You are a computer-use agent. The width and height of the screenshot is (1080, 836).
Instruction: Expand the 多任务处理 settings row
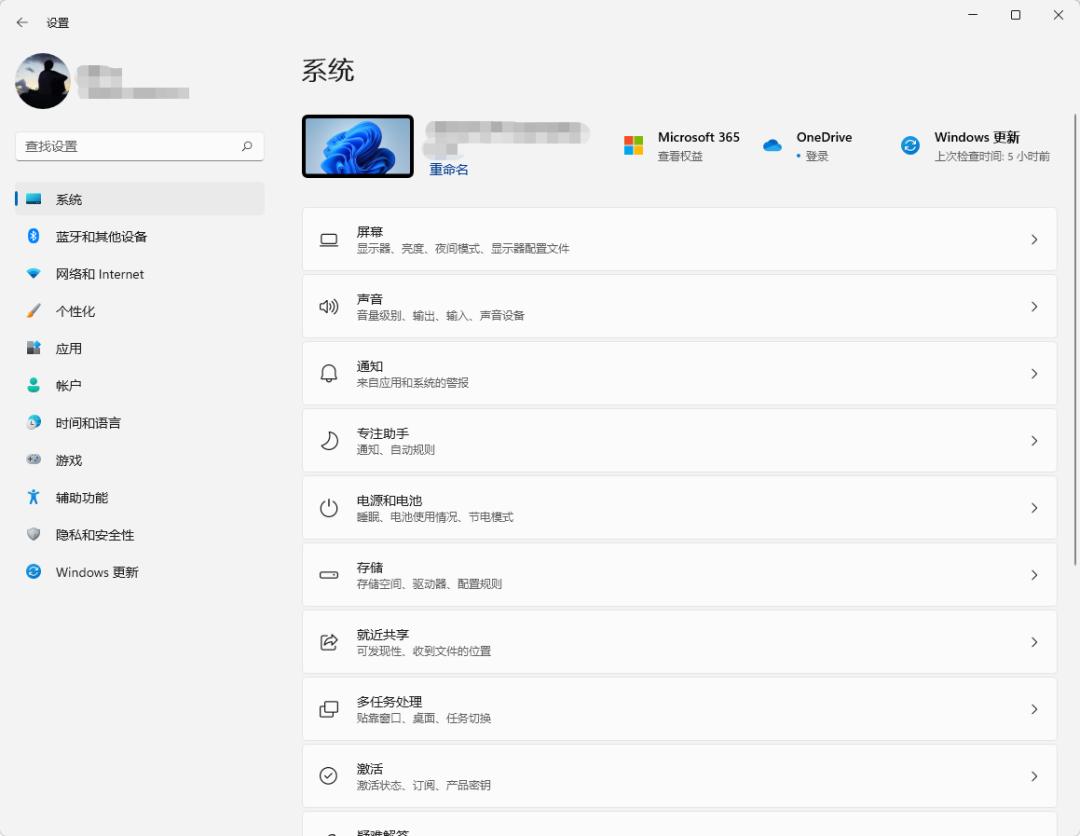[680, 708]
